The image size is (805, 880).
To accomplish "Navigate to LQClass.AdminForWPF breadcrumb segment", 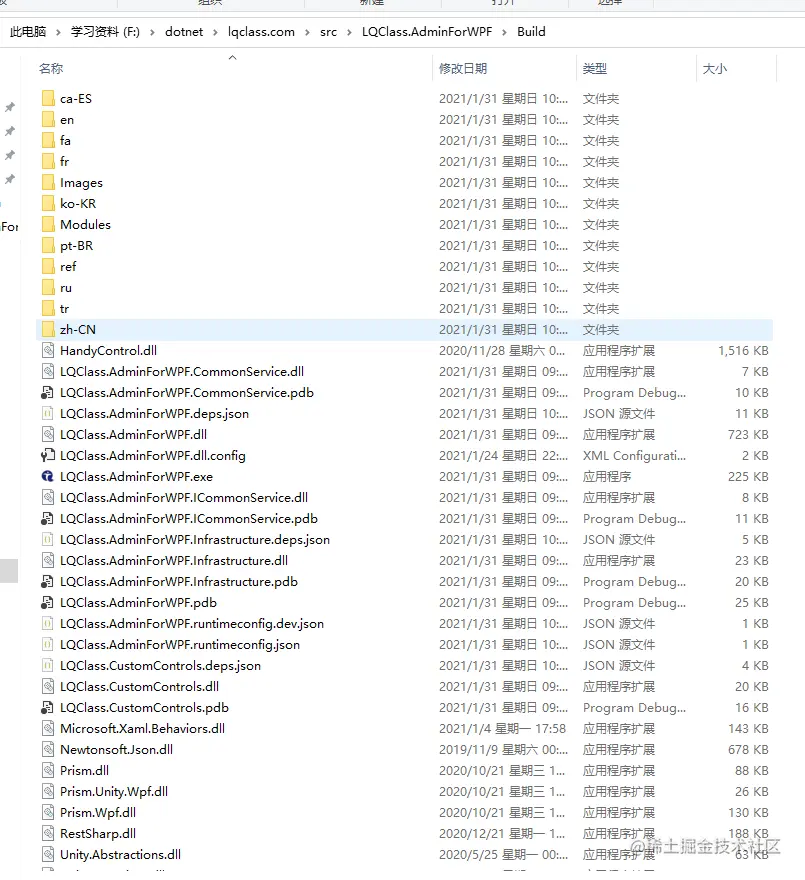I will (x=427, y=31).
